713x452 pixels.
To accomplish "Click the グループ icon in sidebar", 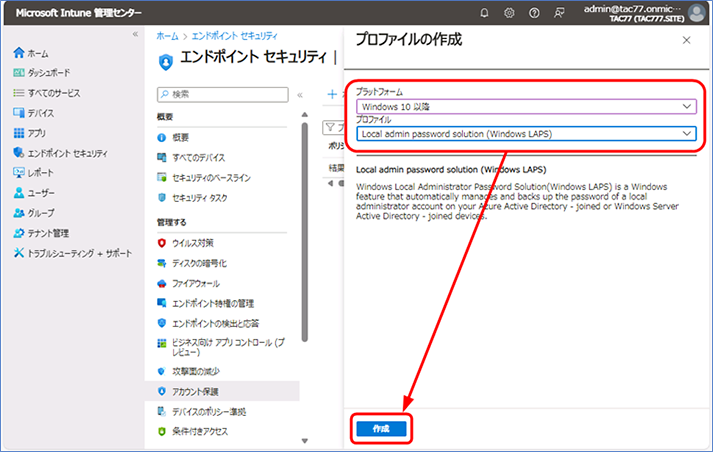I will coord(19,213).
